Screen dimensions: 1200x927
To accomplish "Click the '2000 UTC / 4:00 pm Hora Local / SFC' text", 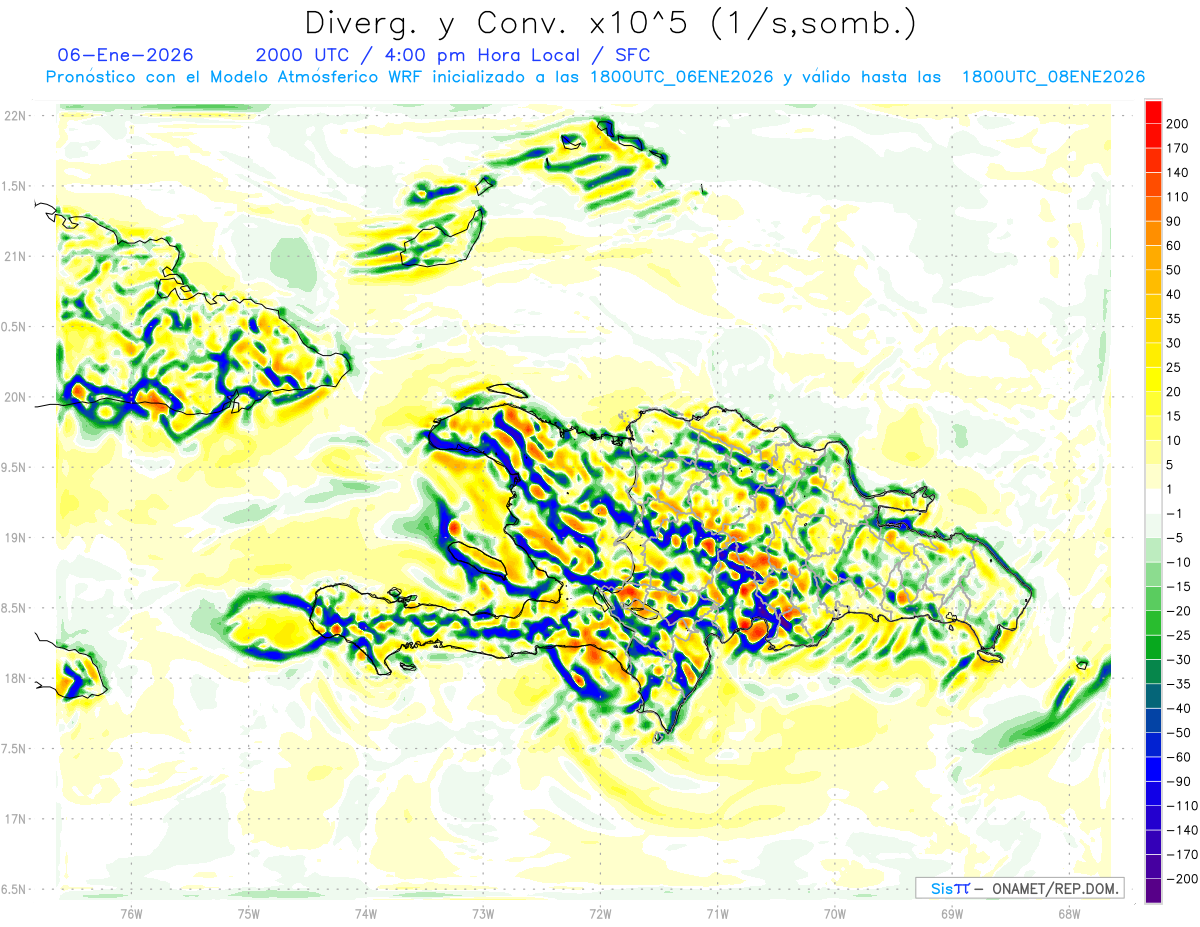I will pyautogui.click(x=452, y=55).
